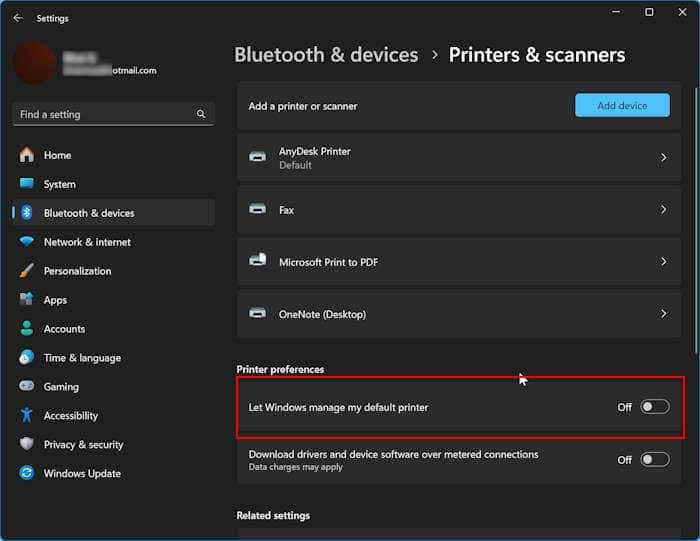Click the search magnifier icon

[201, 114]
